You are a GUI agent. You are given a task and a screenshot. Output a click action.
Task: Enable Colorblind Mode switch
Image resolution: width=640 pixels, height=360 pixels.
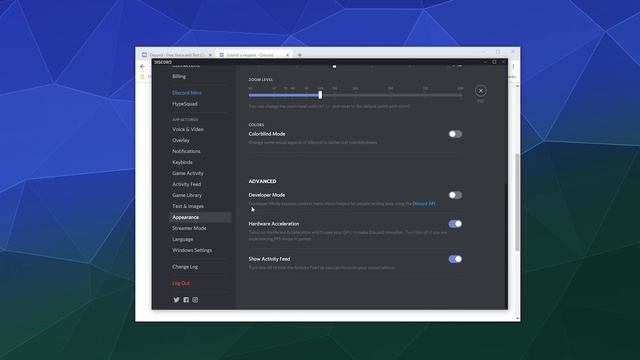pos(455,134)
